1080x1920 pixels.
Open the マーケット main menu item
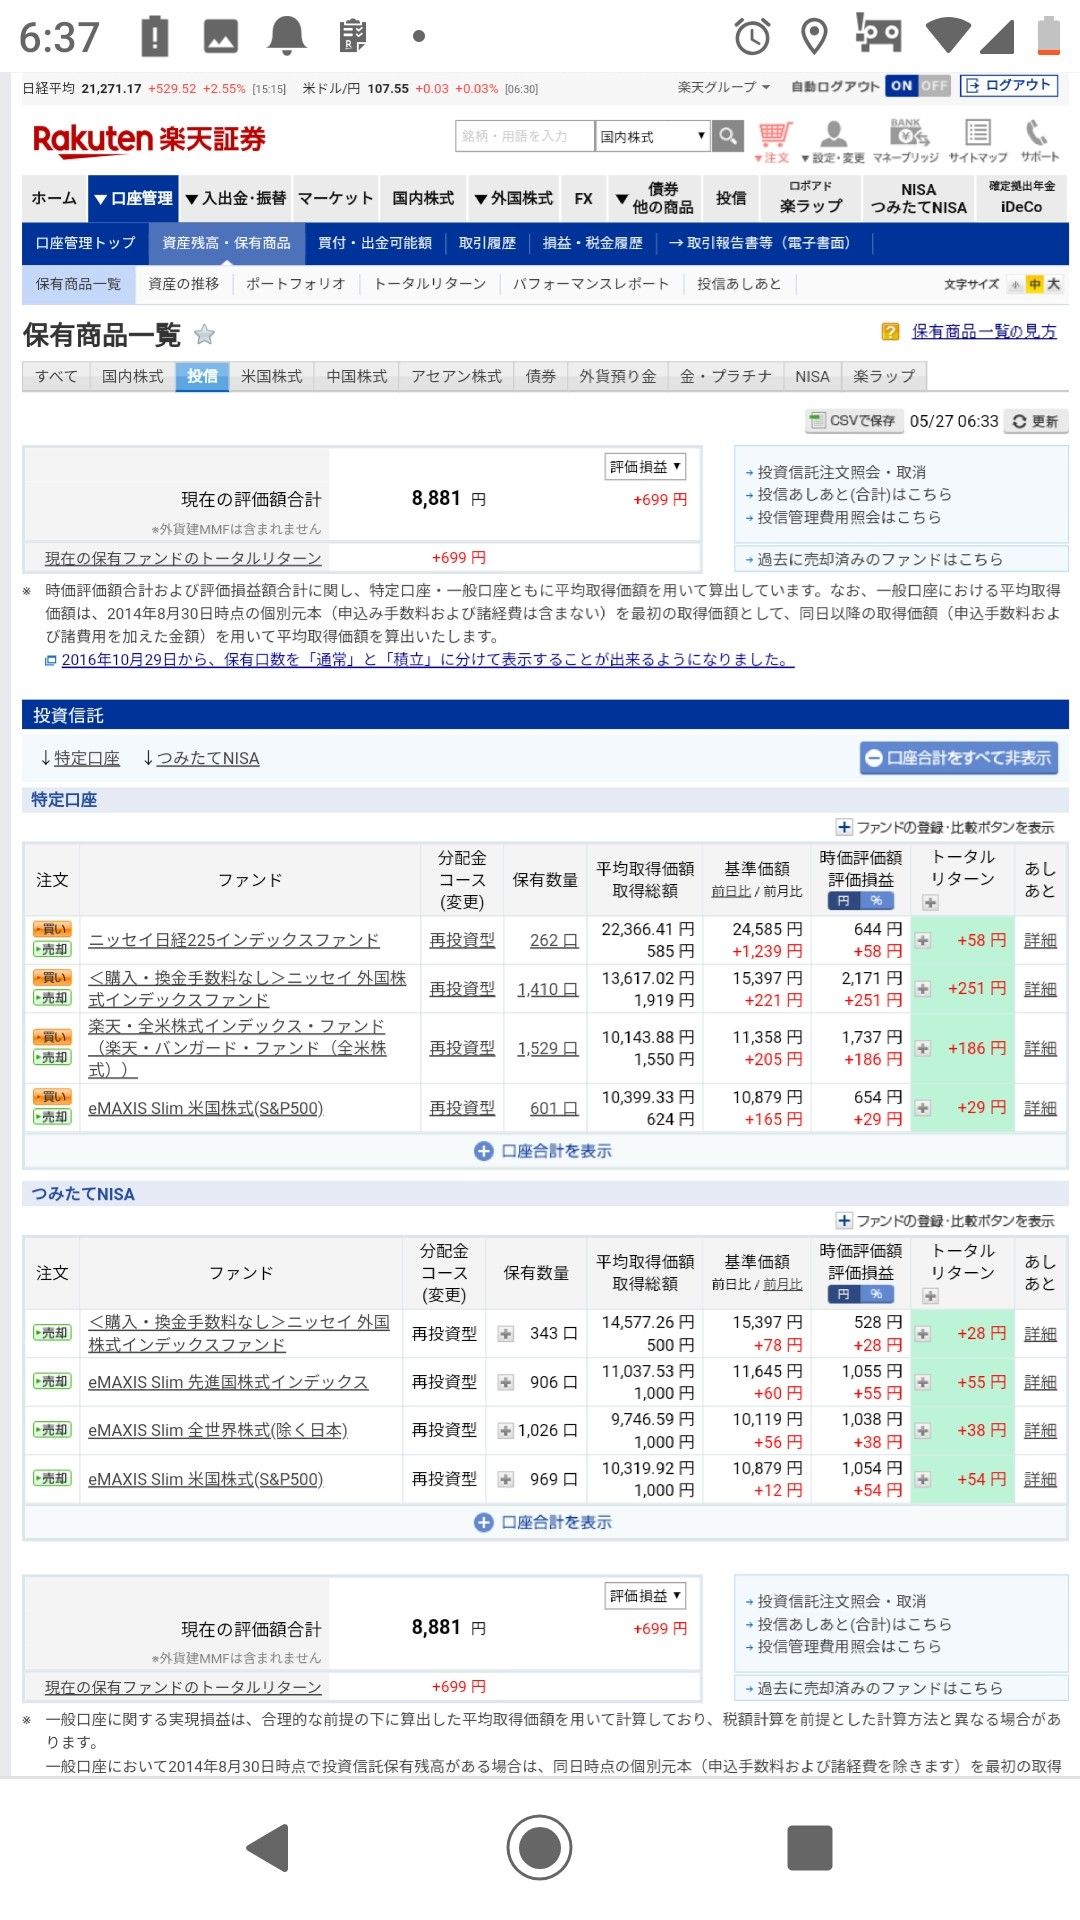(x=336, y=198)
